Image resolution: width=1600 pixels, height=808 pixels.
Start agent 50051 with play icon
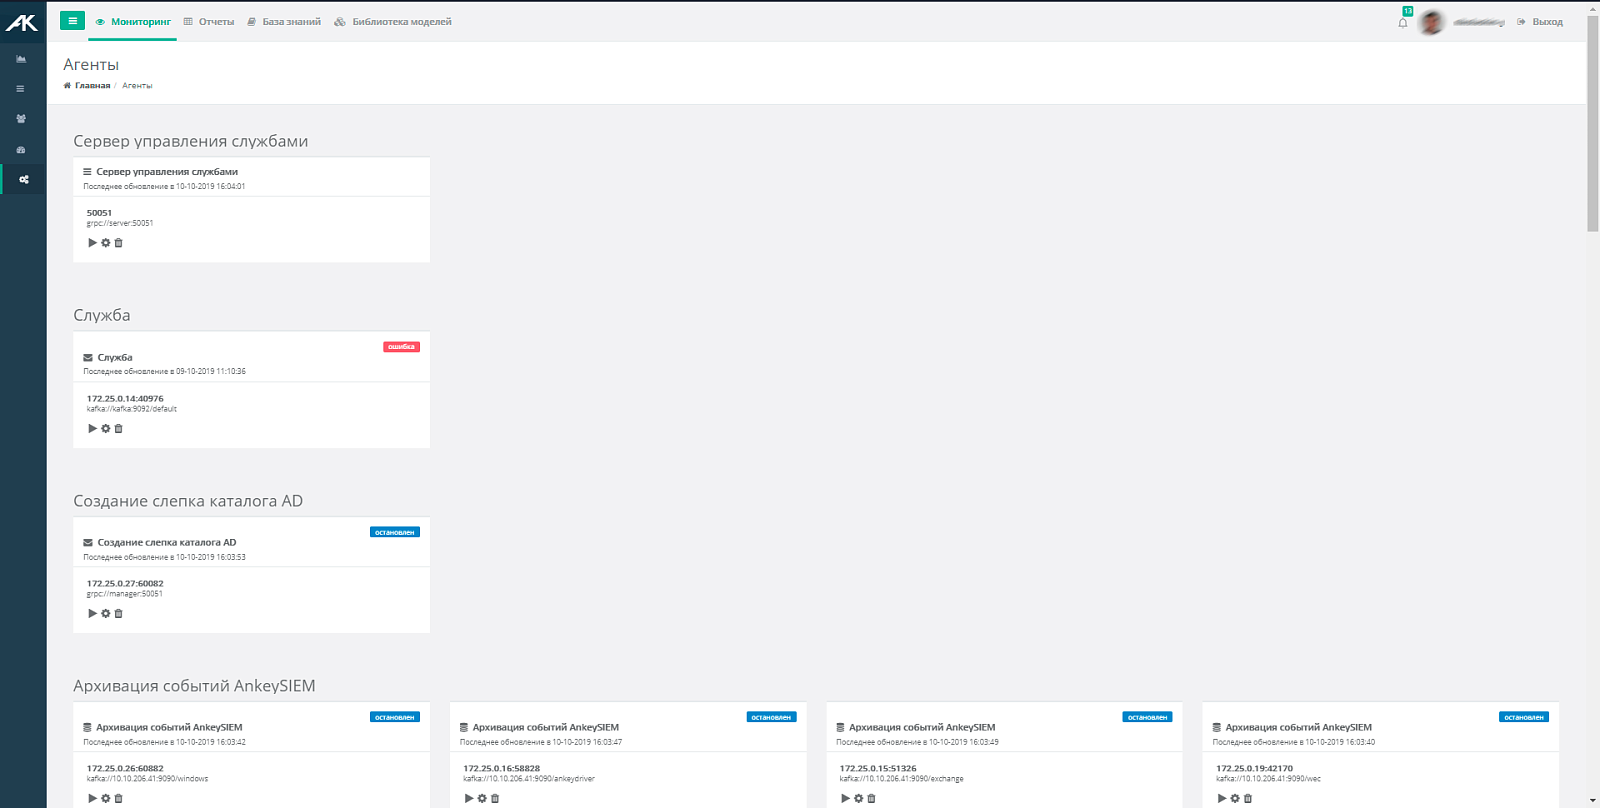(92, 243)
